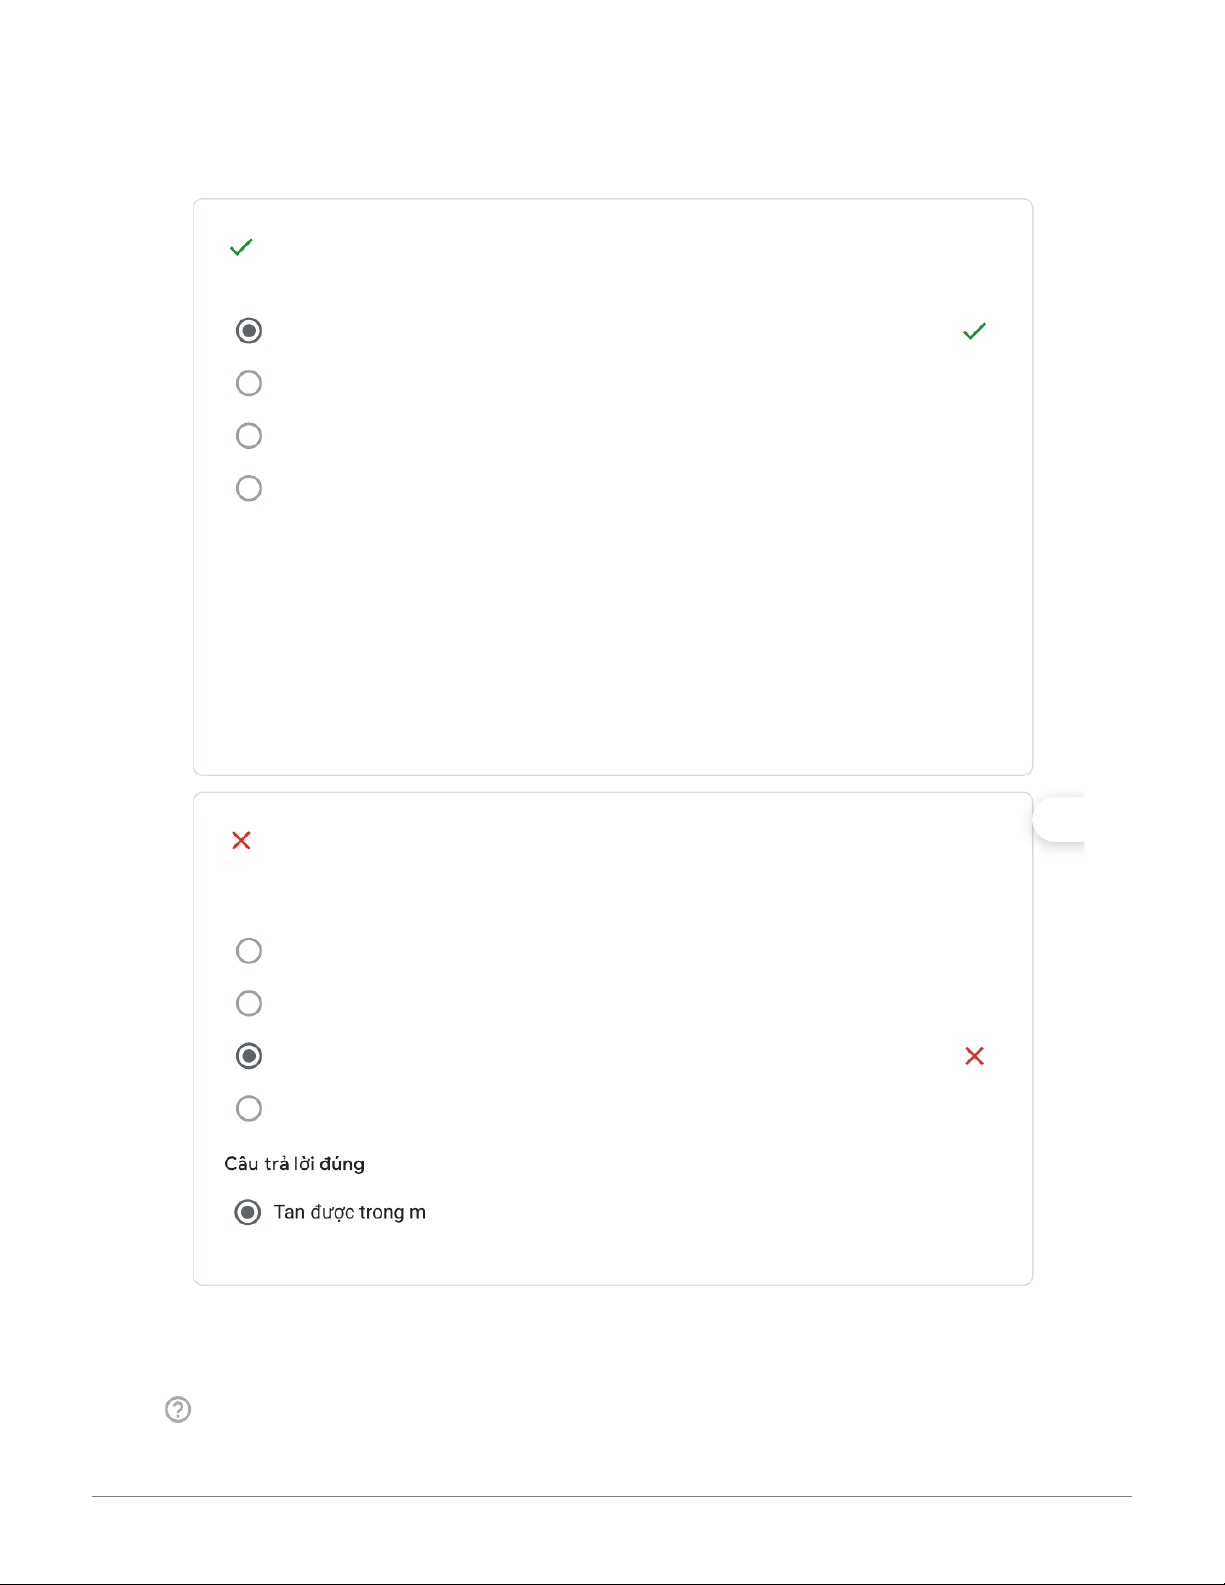Select the first option in the second question
The width and height of the screenshot is (1225, 1585).
click(x=249, y=951)
